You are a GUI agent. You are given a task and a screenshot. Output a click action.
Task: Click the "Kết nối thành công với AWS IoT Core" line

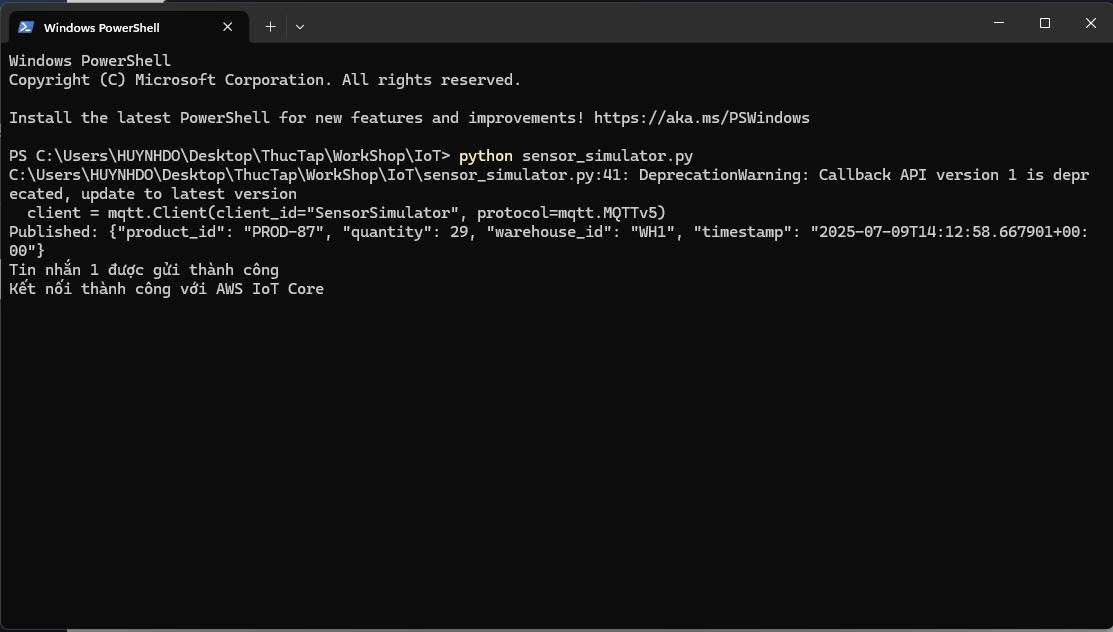coord(166,289)
